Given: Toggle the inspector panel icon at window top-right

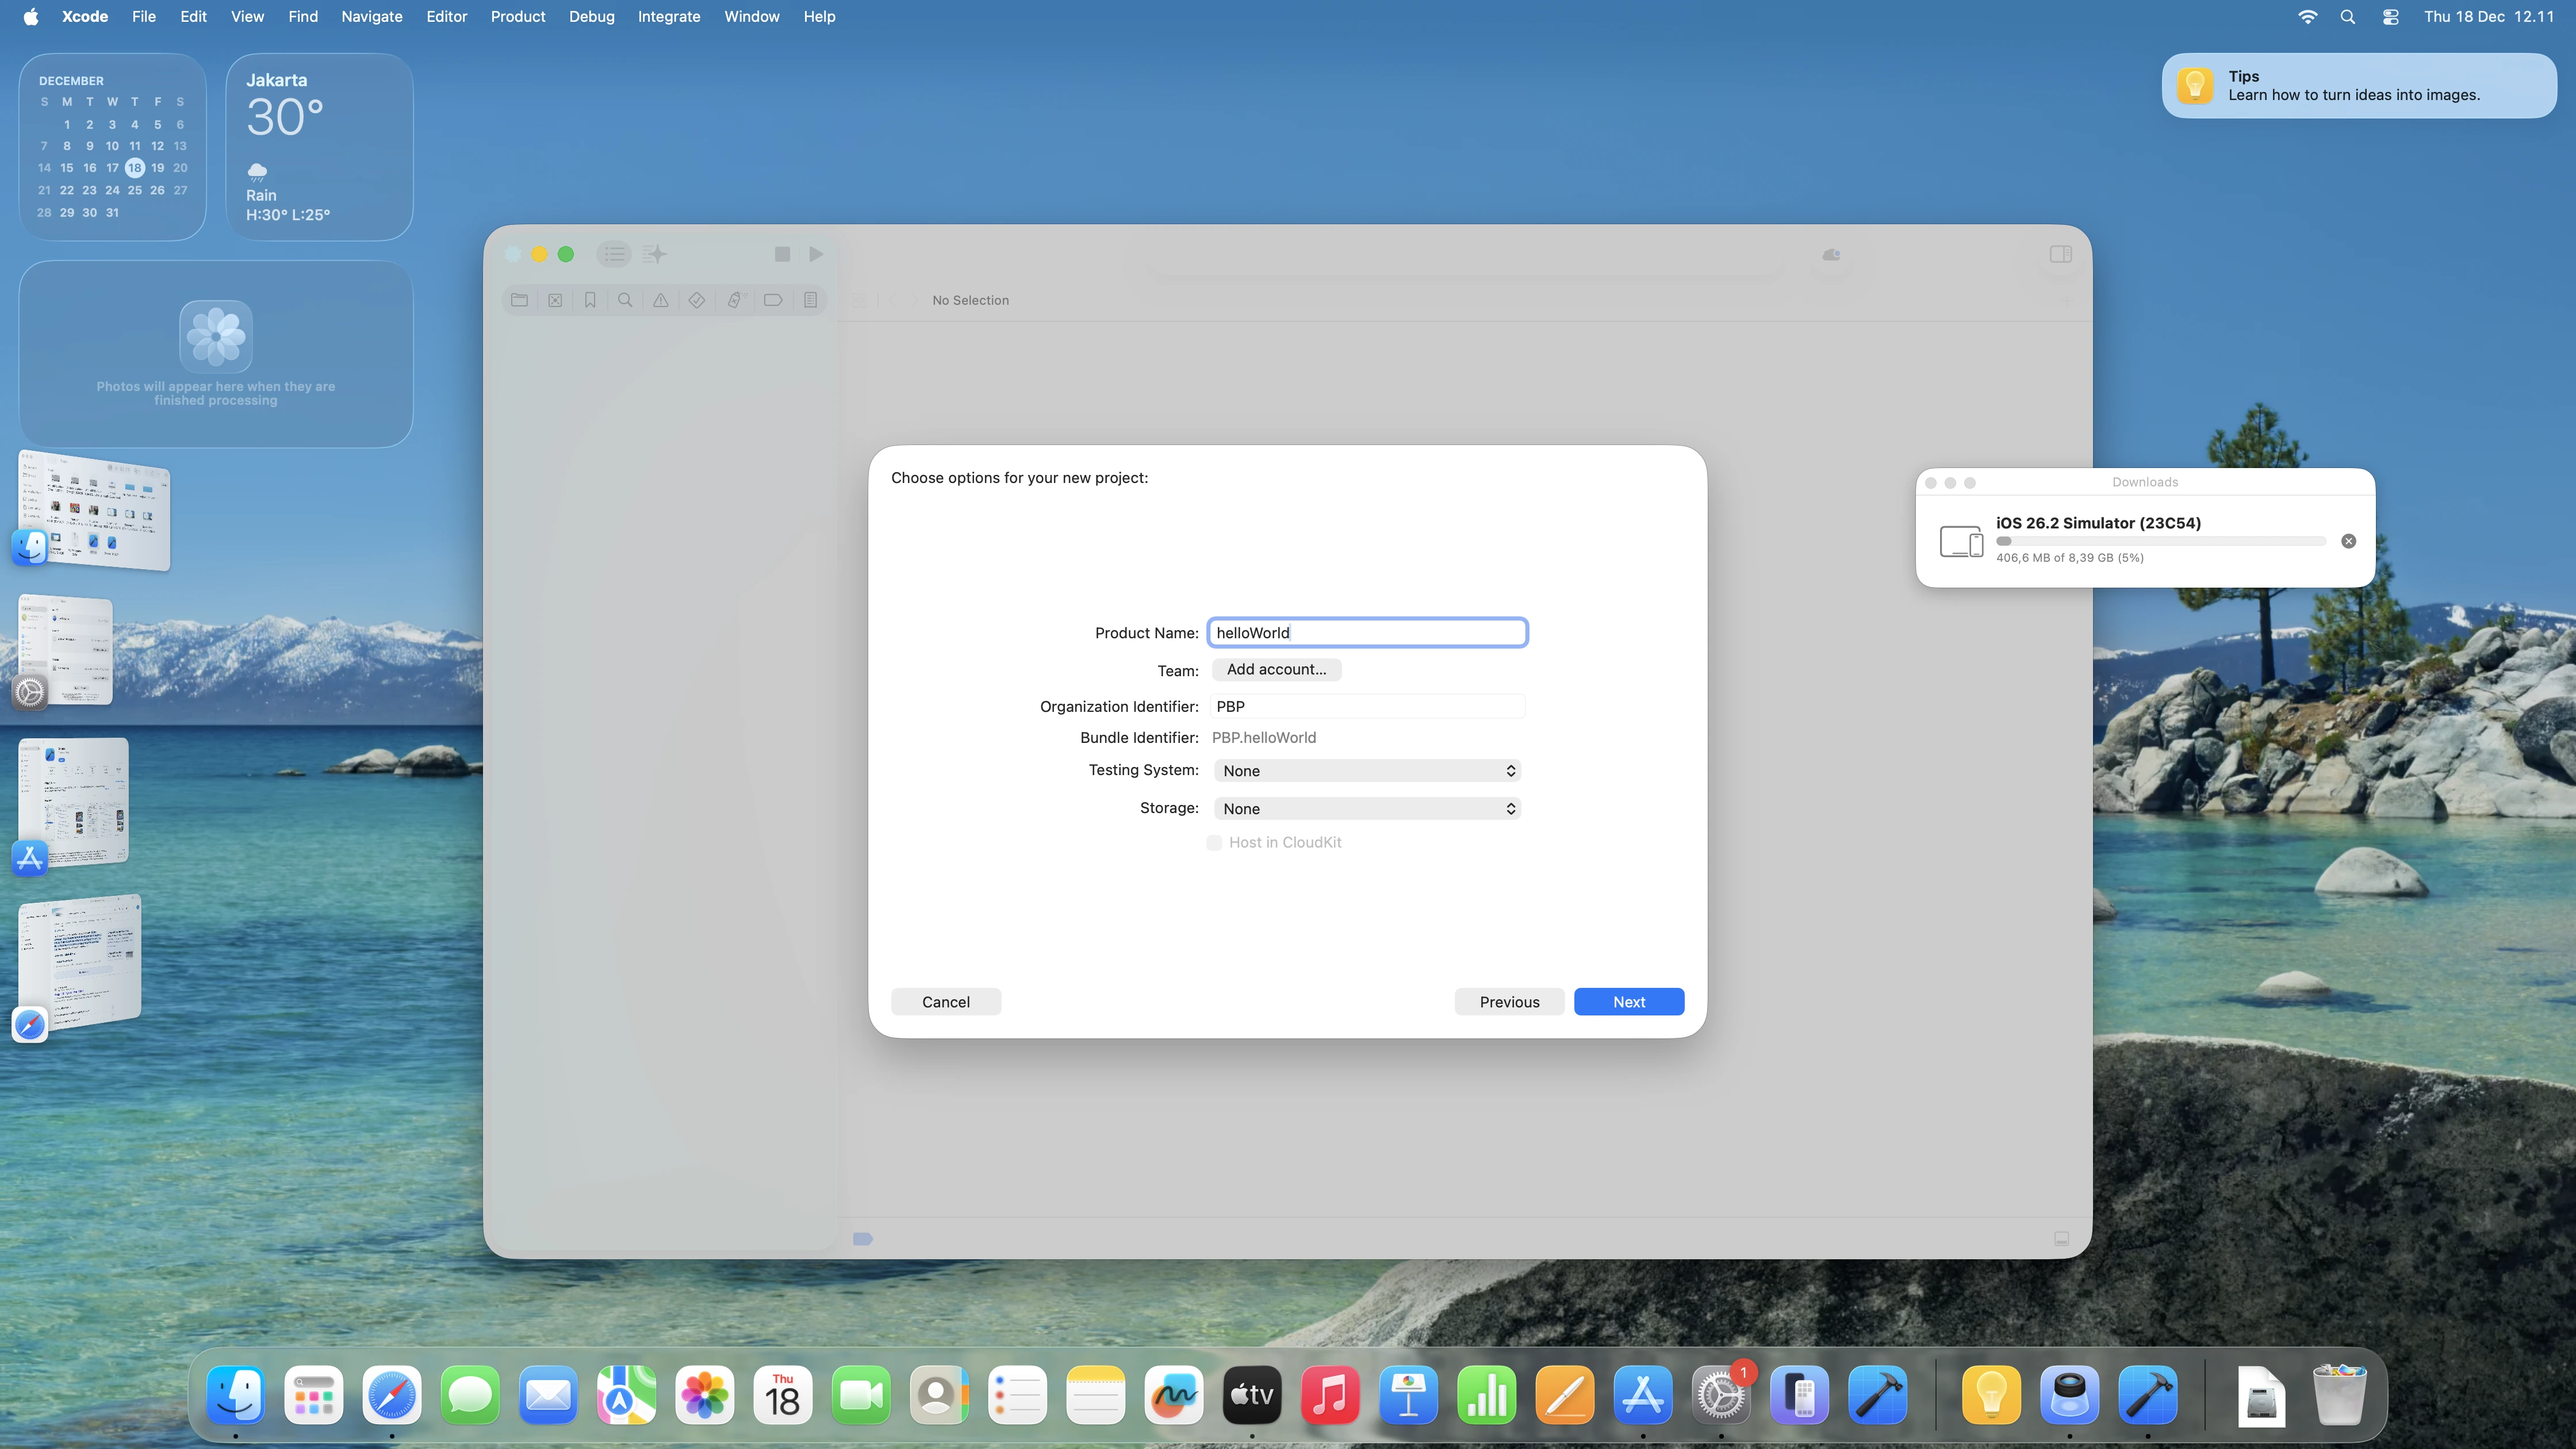Looking at the screenshot, I should [x=2060, y=254].
